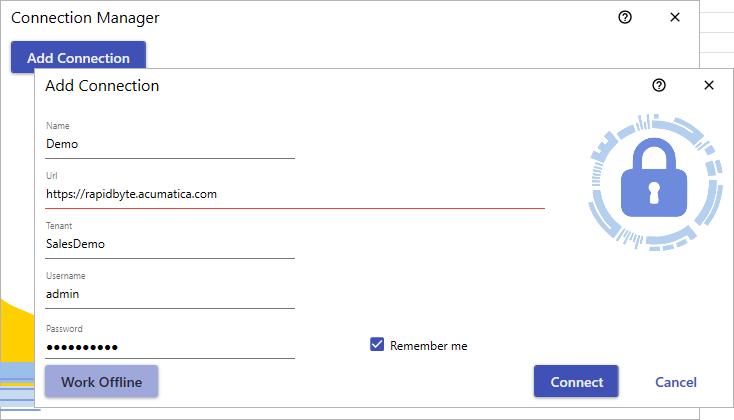The image size is (734, 420).
Task: Open help for Add Connection dialog
Action: [659, 85]
